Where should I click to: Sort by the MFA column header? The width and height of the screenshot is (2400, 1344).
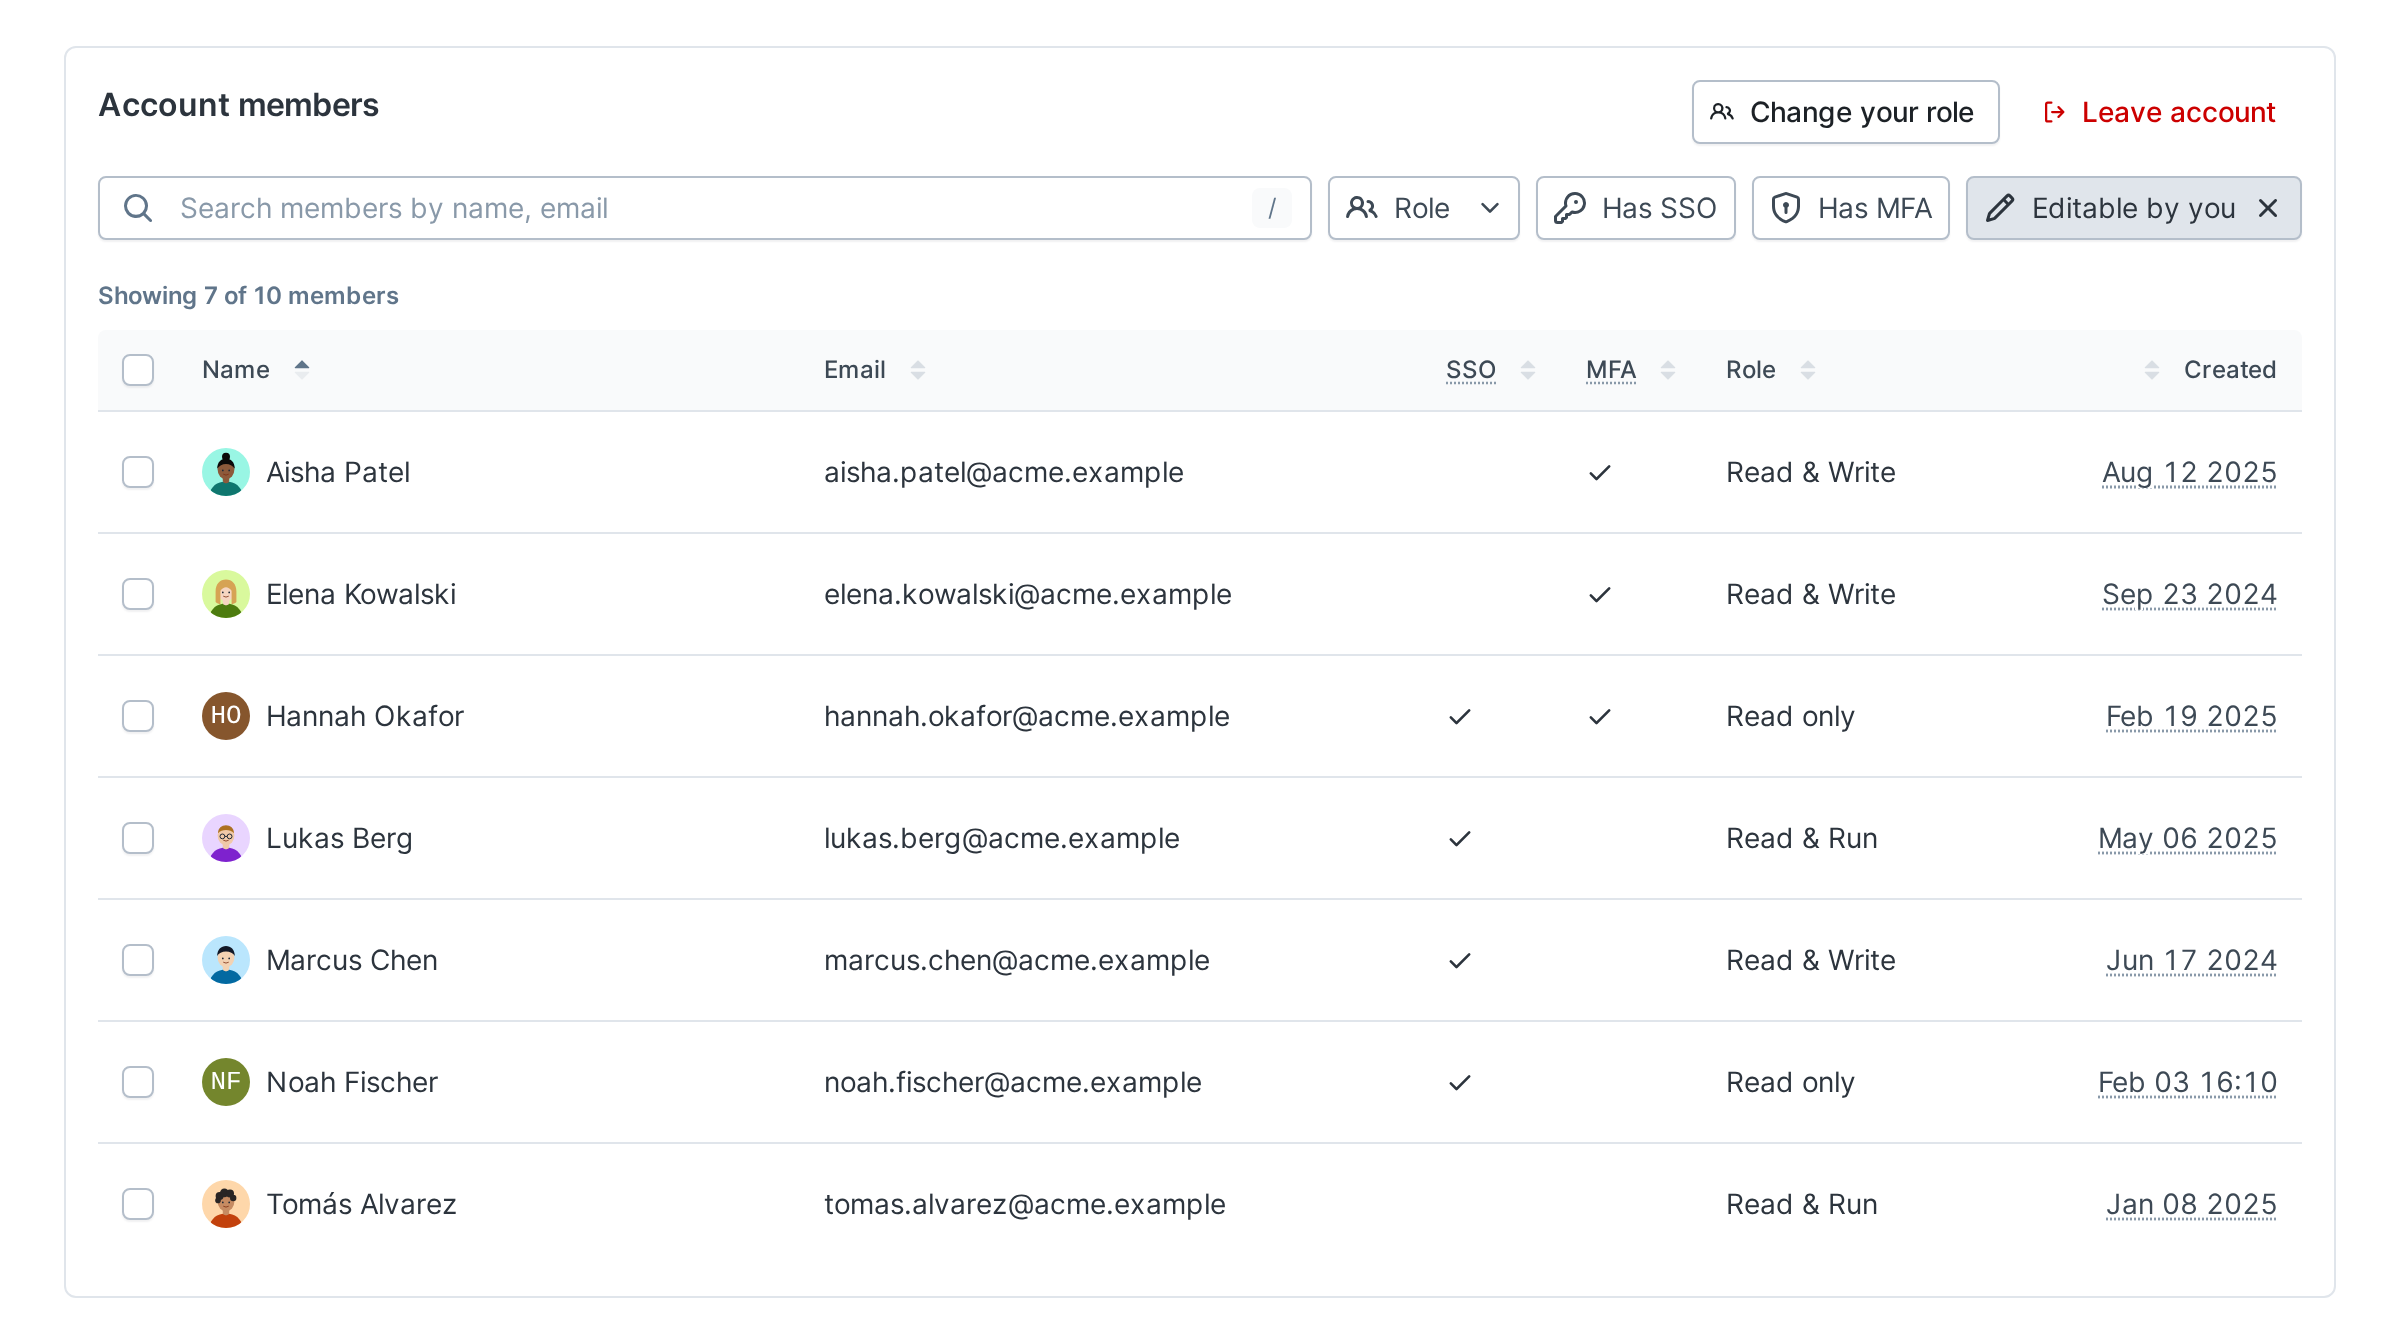(x=1611, y=370)
